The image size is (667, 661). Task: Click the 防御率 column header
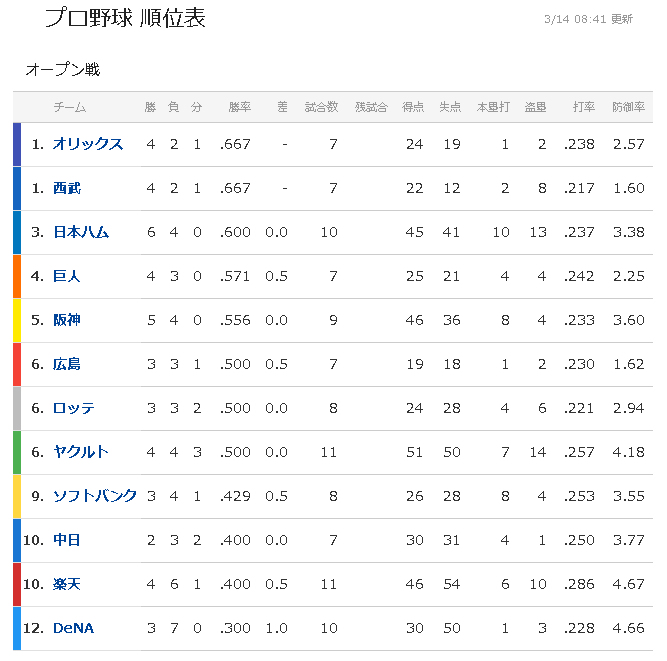(x=628, y=107)
